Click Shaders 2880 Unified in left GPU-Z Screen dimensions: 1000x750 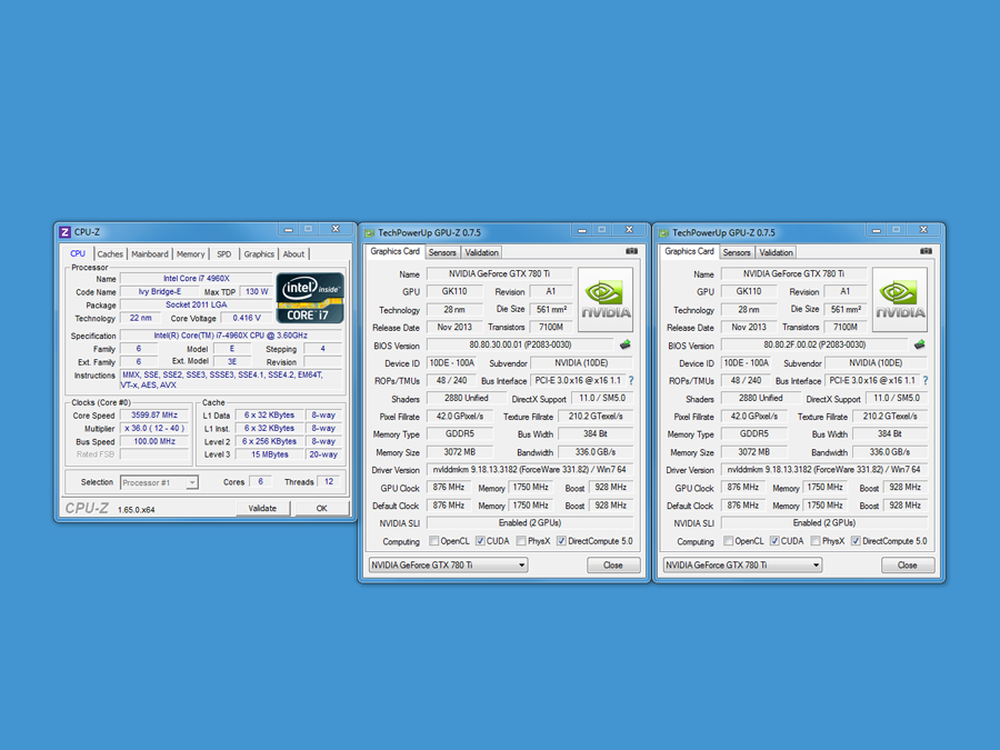pyautogui.click(x=466, y=398)
